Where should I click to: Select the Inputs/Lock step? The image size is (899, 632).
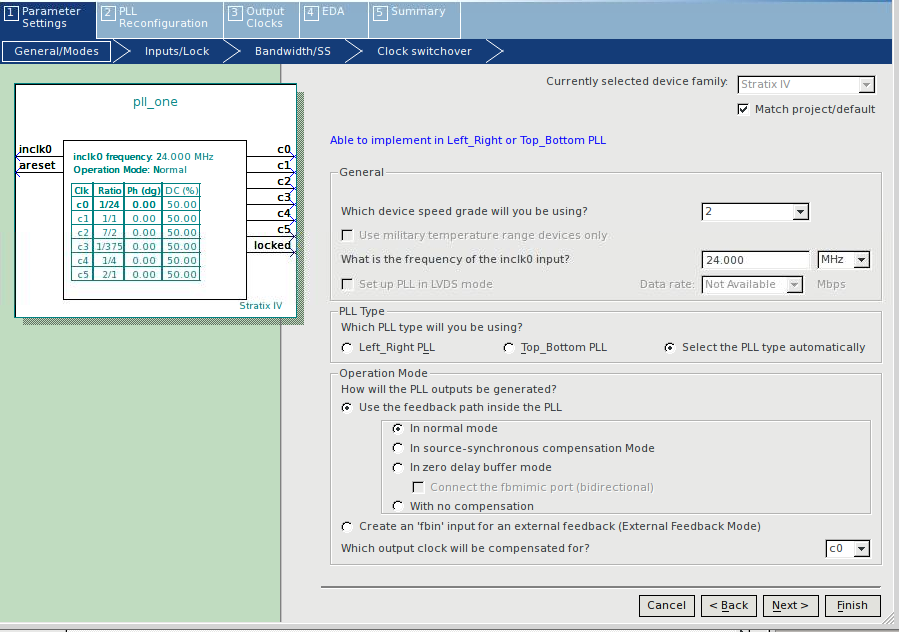click(177, 51)
